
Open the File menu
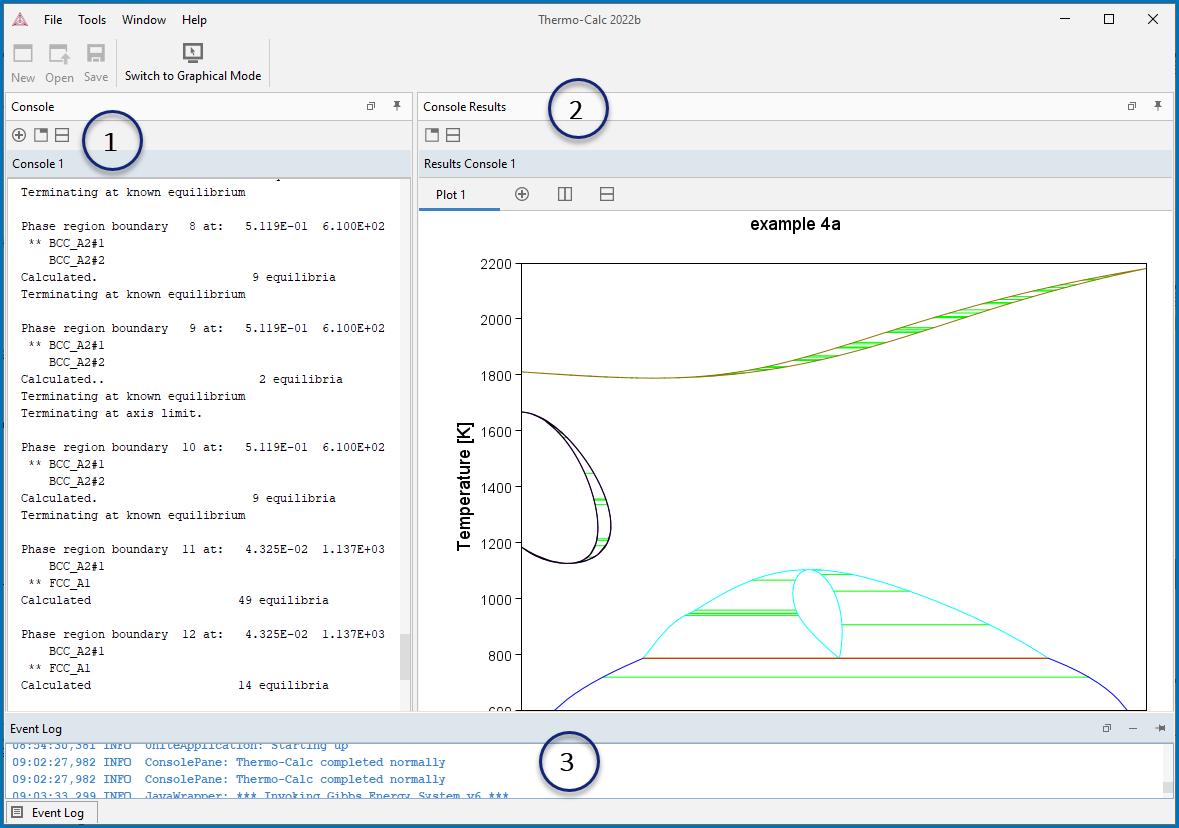point(53,20)
